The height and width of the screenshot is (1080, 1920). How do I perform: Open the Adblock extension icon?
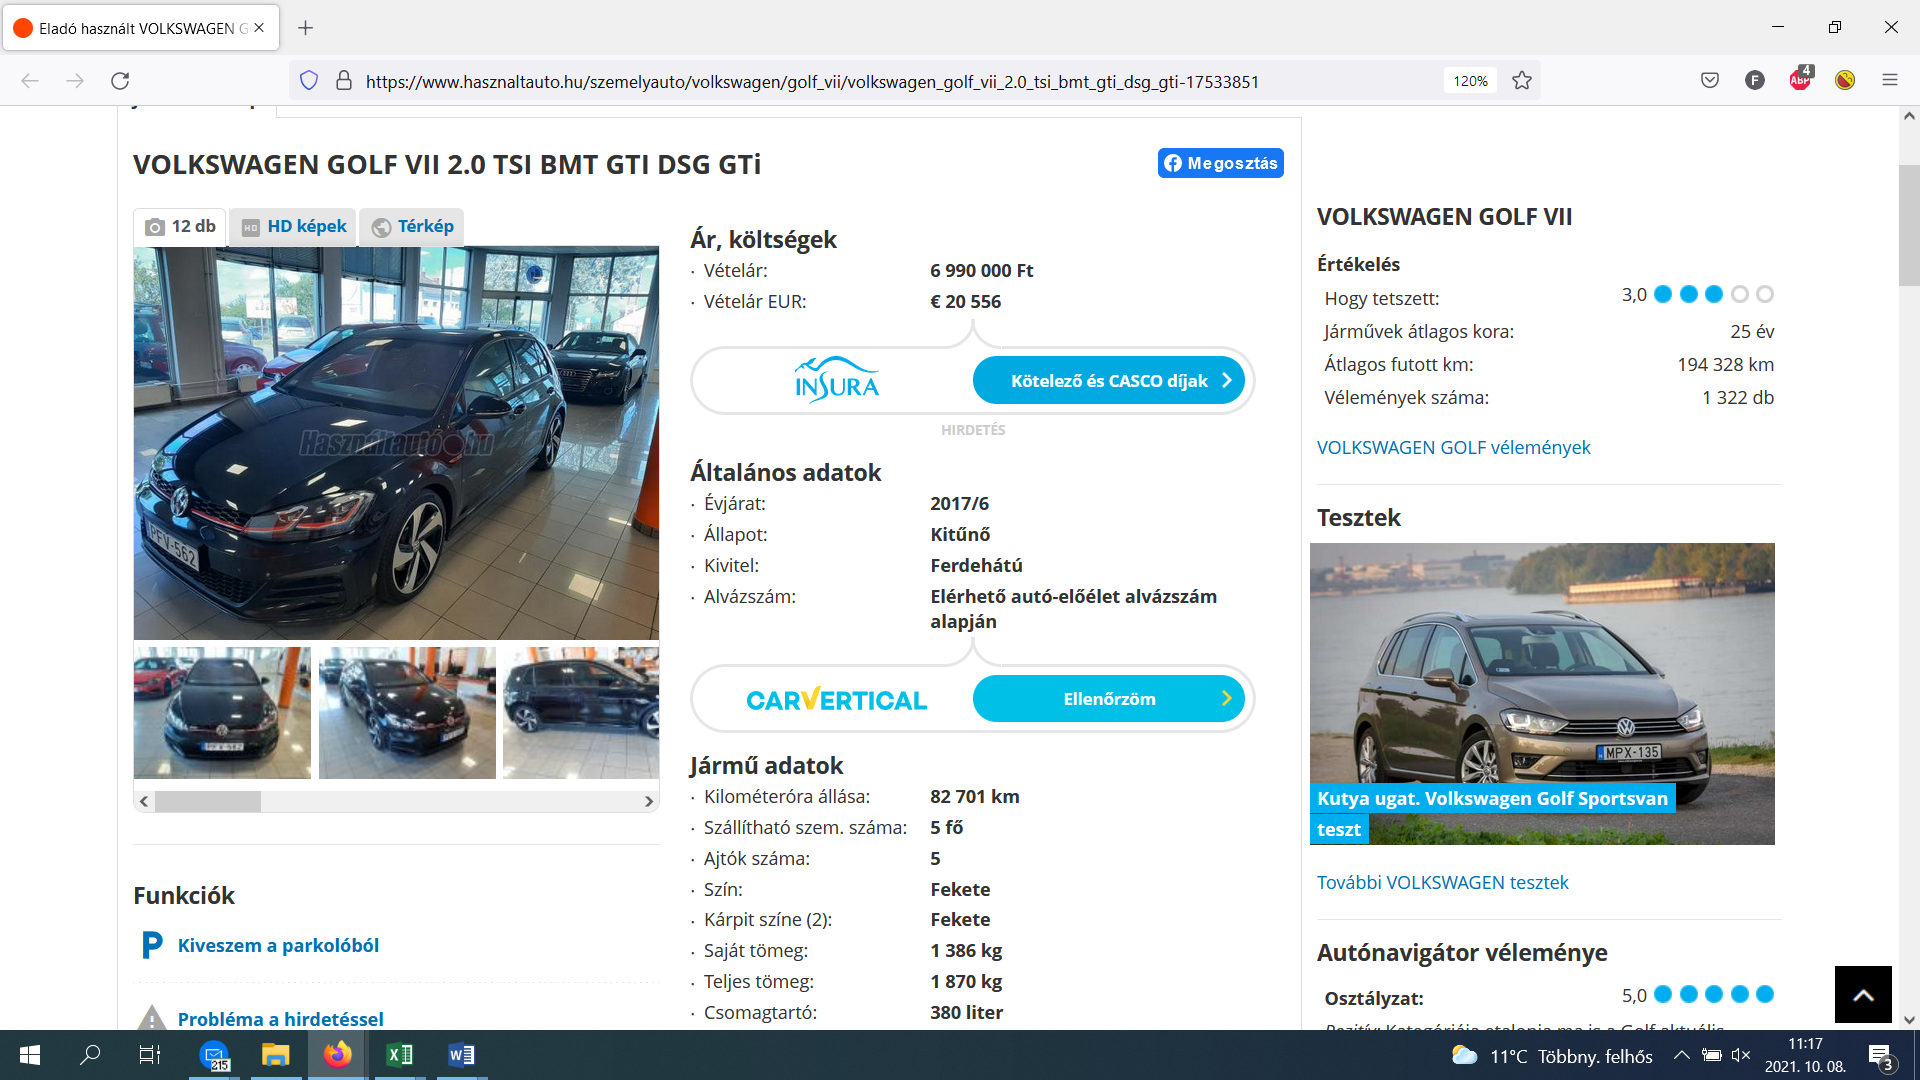pyautogui.click(x=1800, y=79)
